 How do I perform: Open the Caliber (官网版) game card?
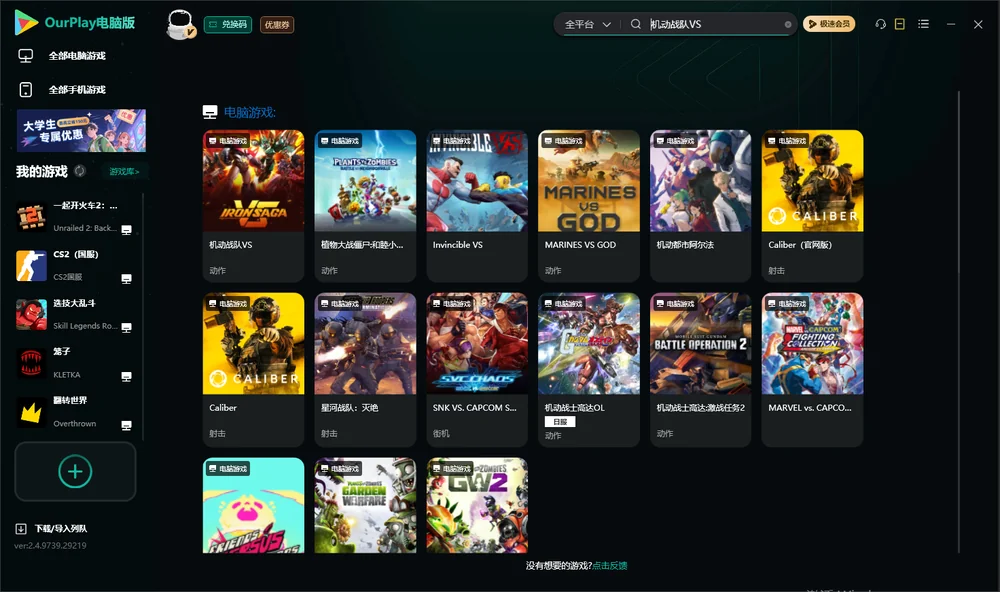click(812, 205)
